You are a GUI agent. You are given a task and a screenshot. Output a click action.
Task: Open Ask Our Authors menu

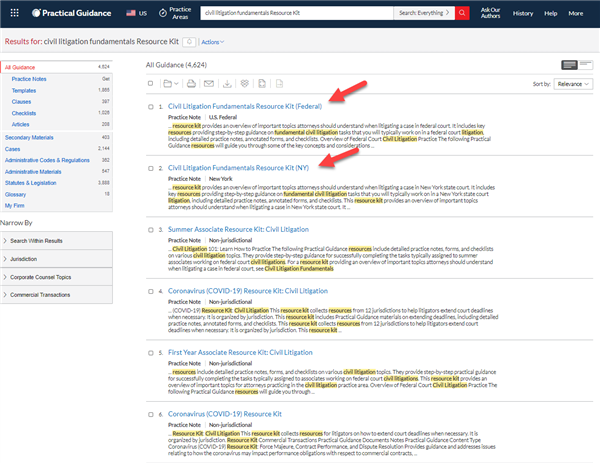pos(491,13)
